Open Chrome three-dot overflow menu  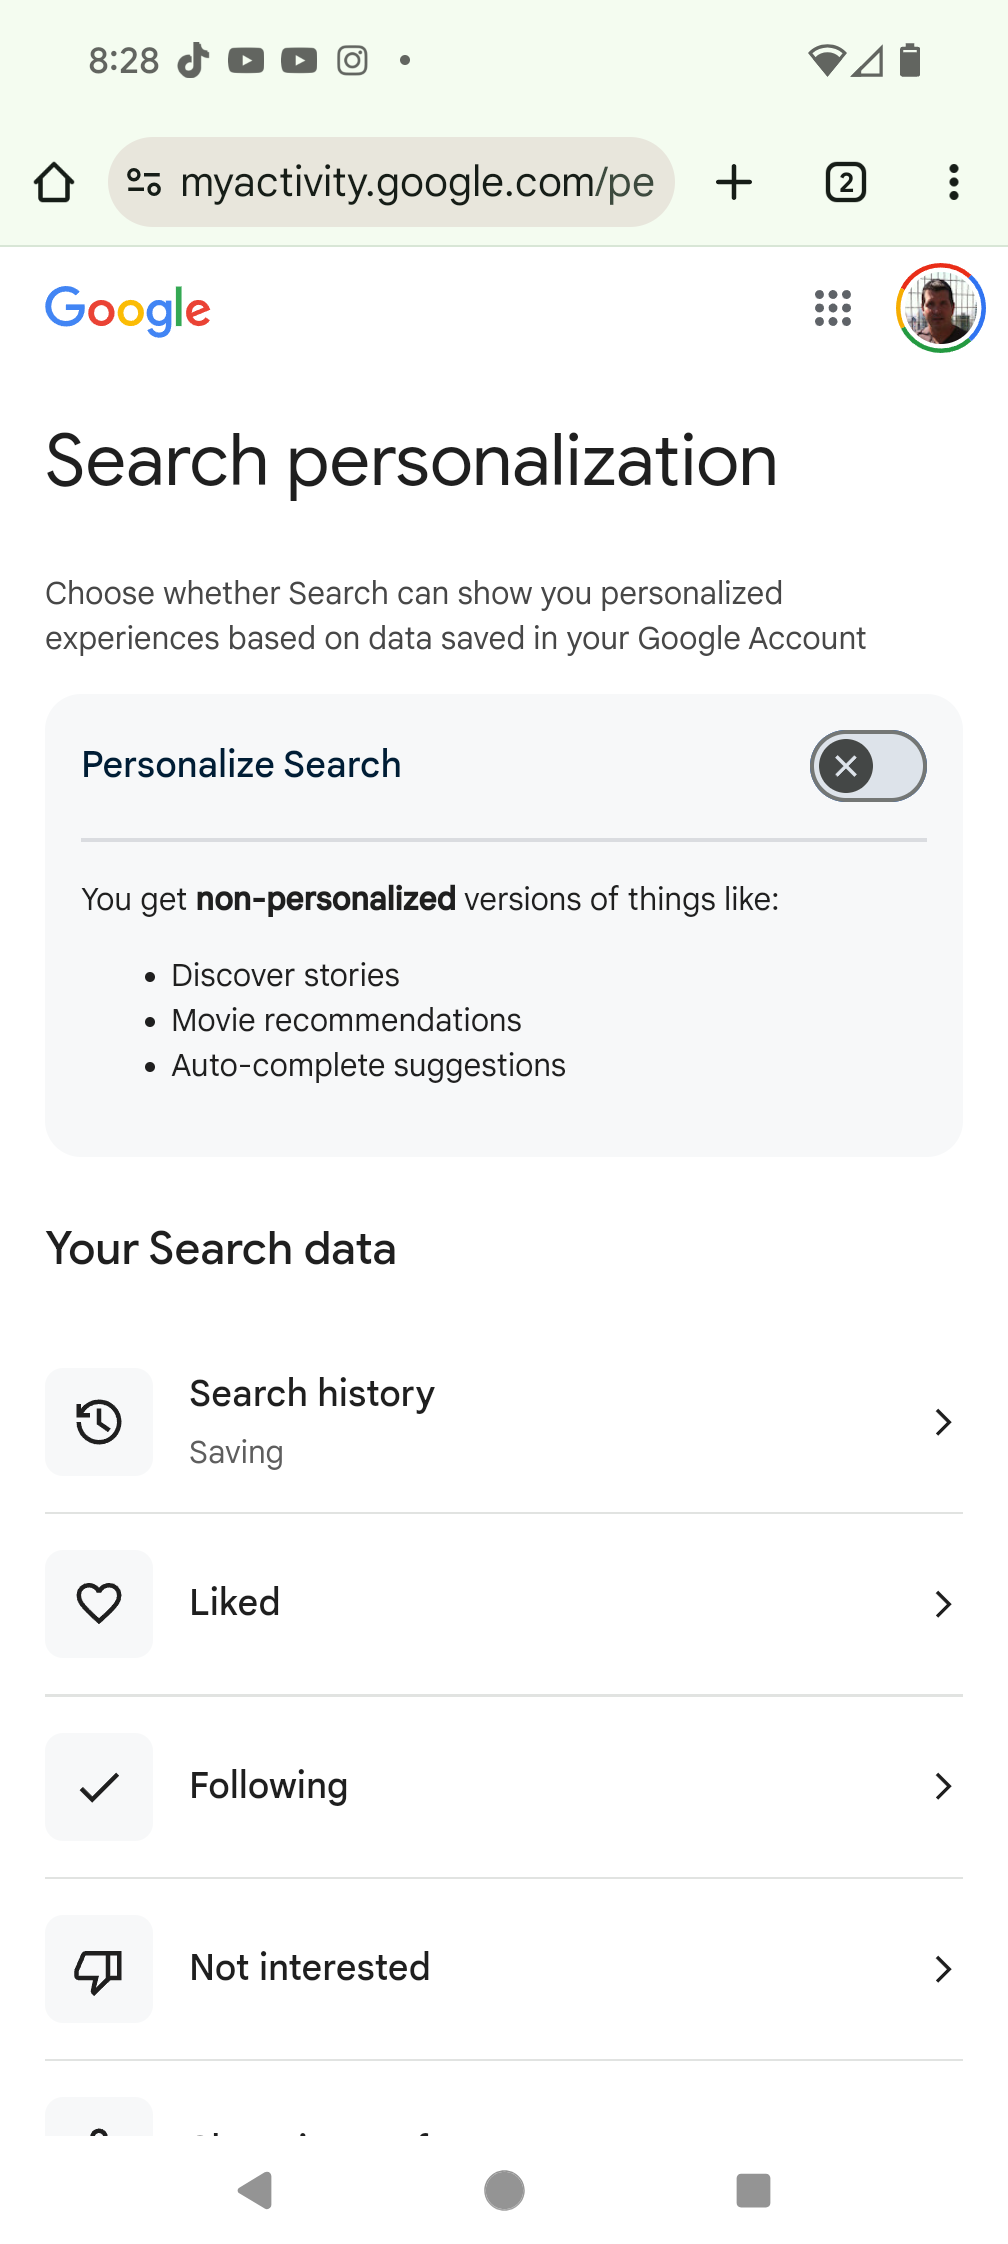point(954,183)
